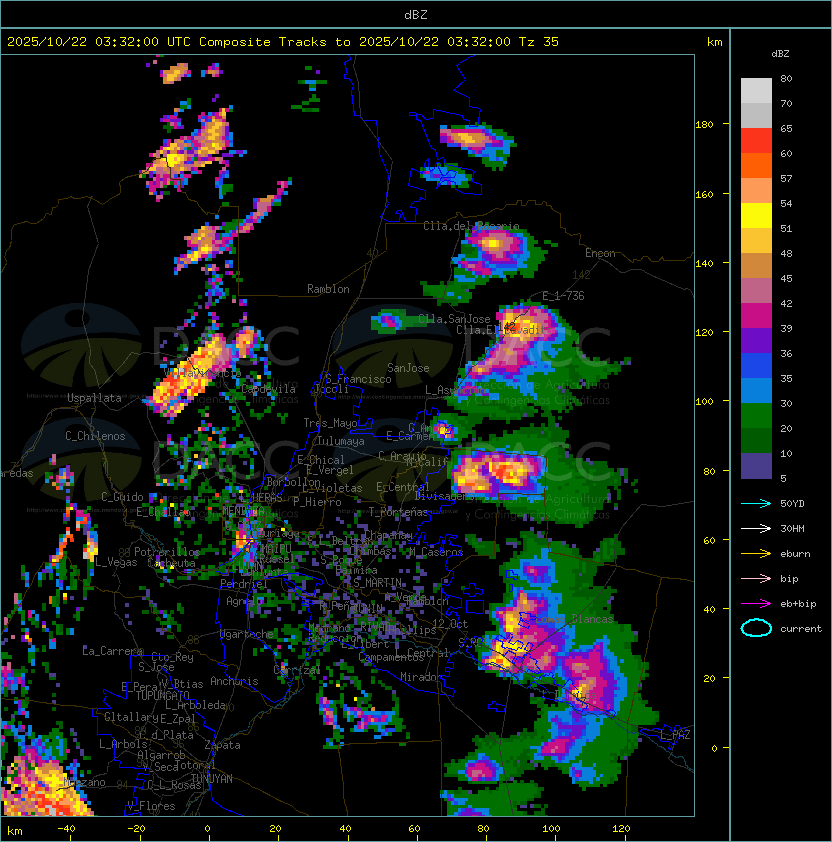Click the 'Potrerillos' map label

point(167,552)
